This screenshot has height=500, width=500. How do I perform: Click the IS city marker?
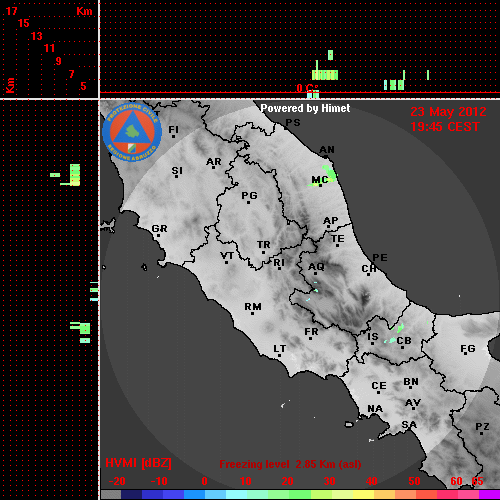372,344
